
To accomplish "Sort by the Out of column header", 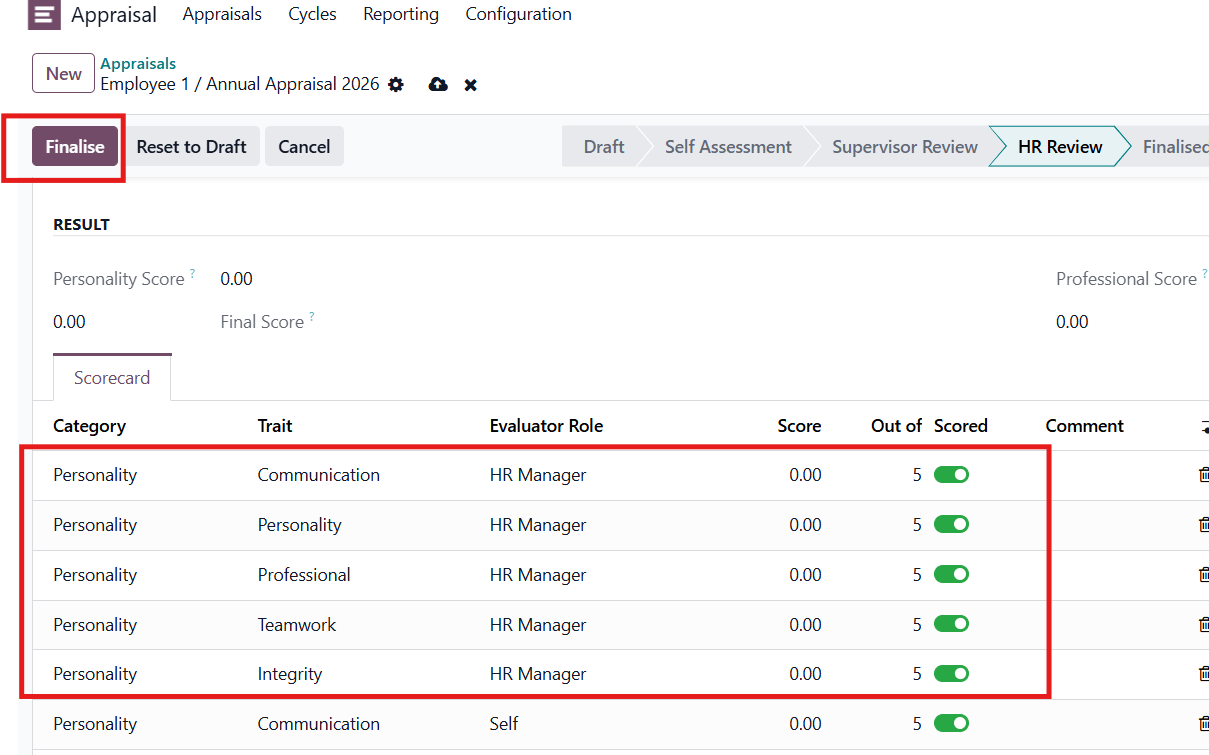I will click(x=896, y=426).
